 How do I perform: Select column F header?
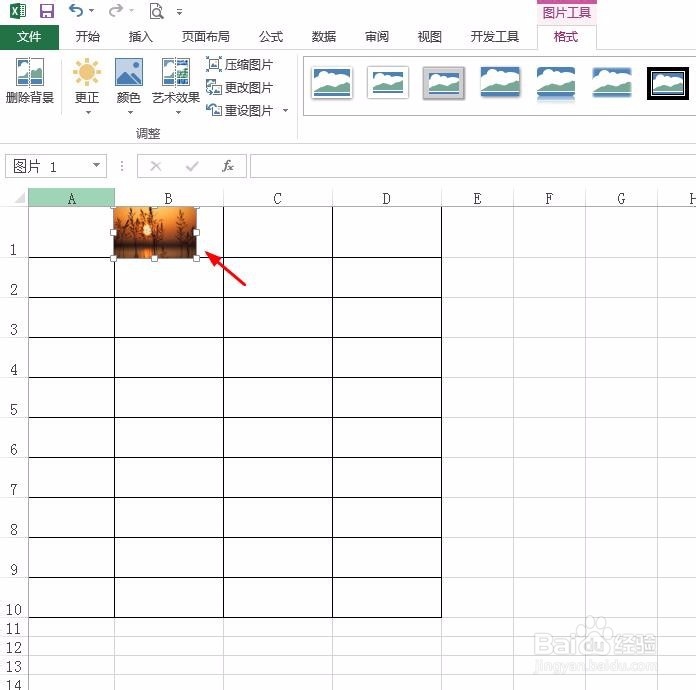click(x=550, y=198)
